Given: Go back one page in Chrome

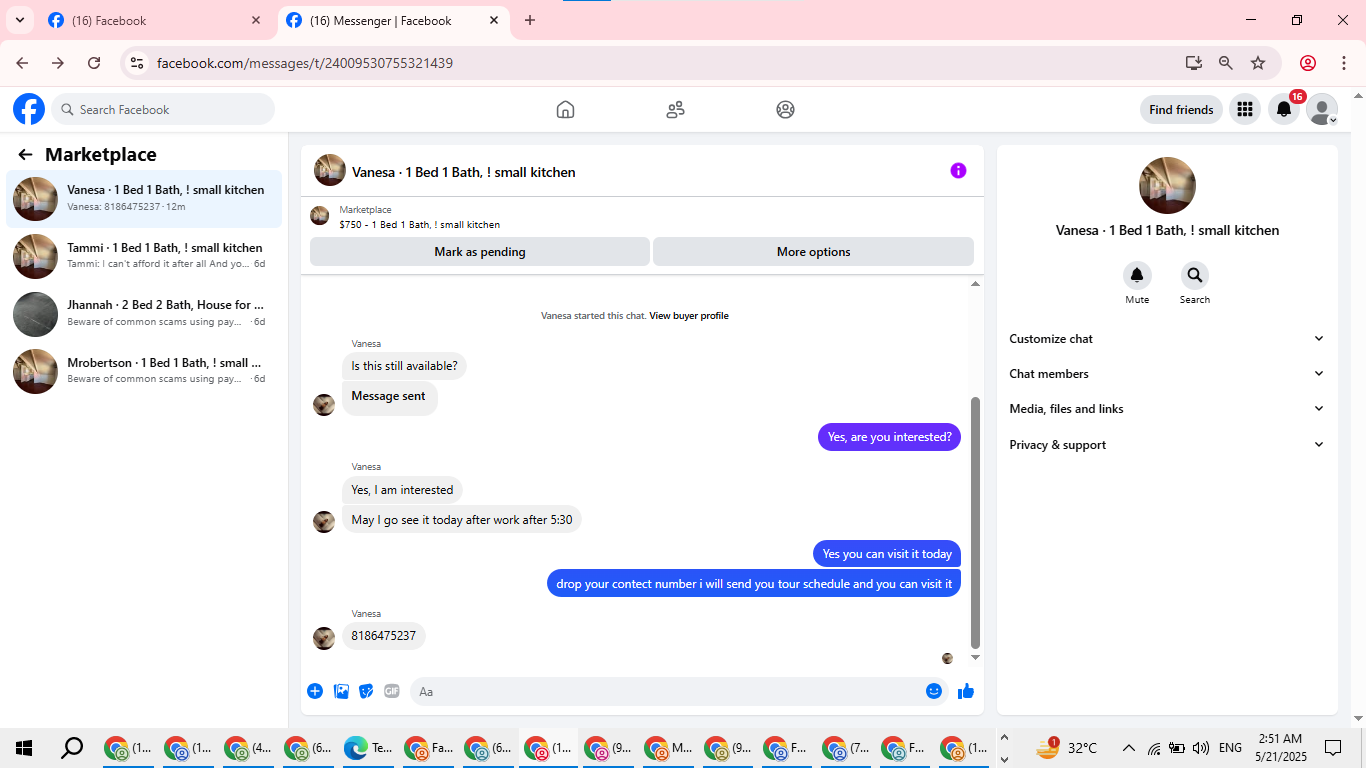Looking at the screenshot, I should point(22,63).
